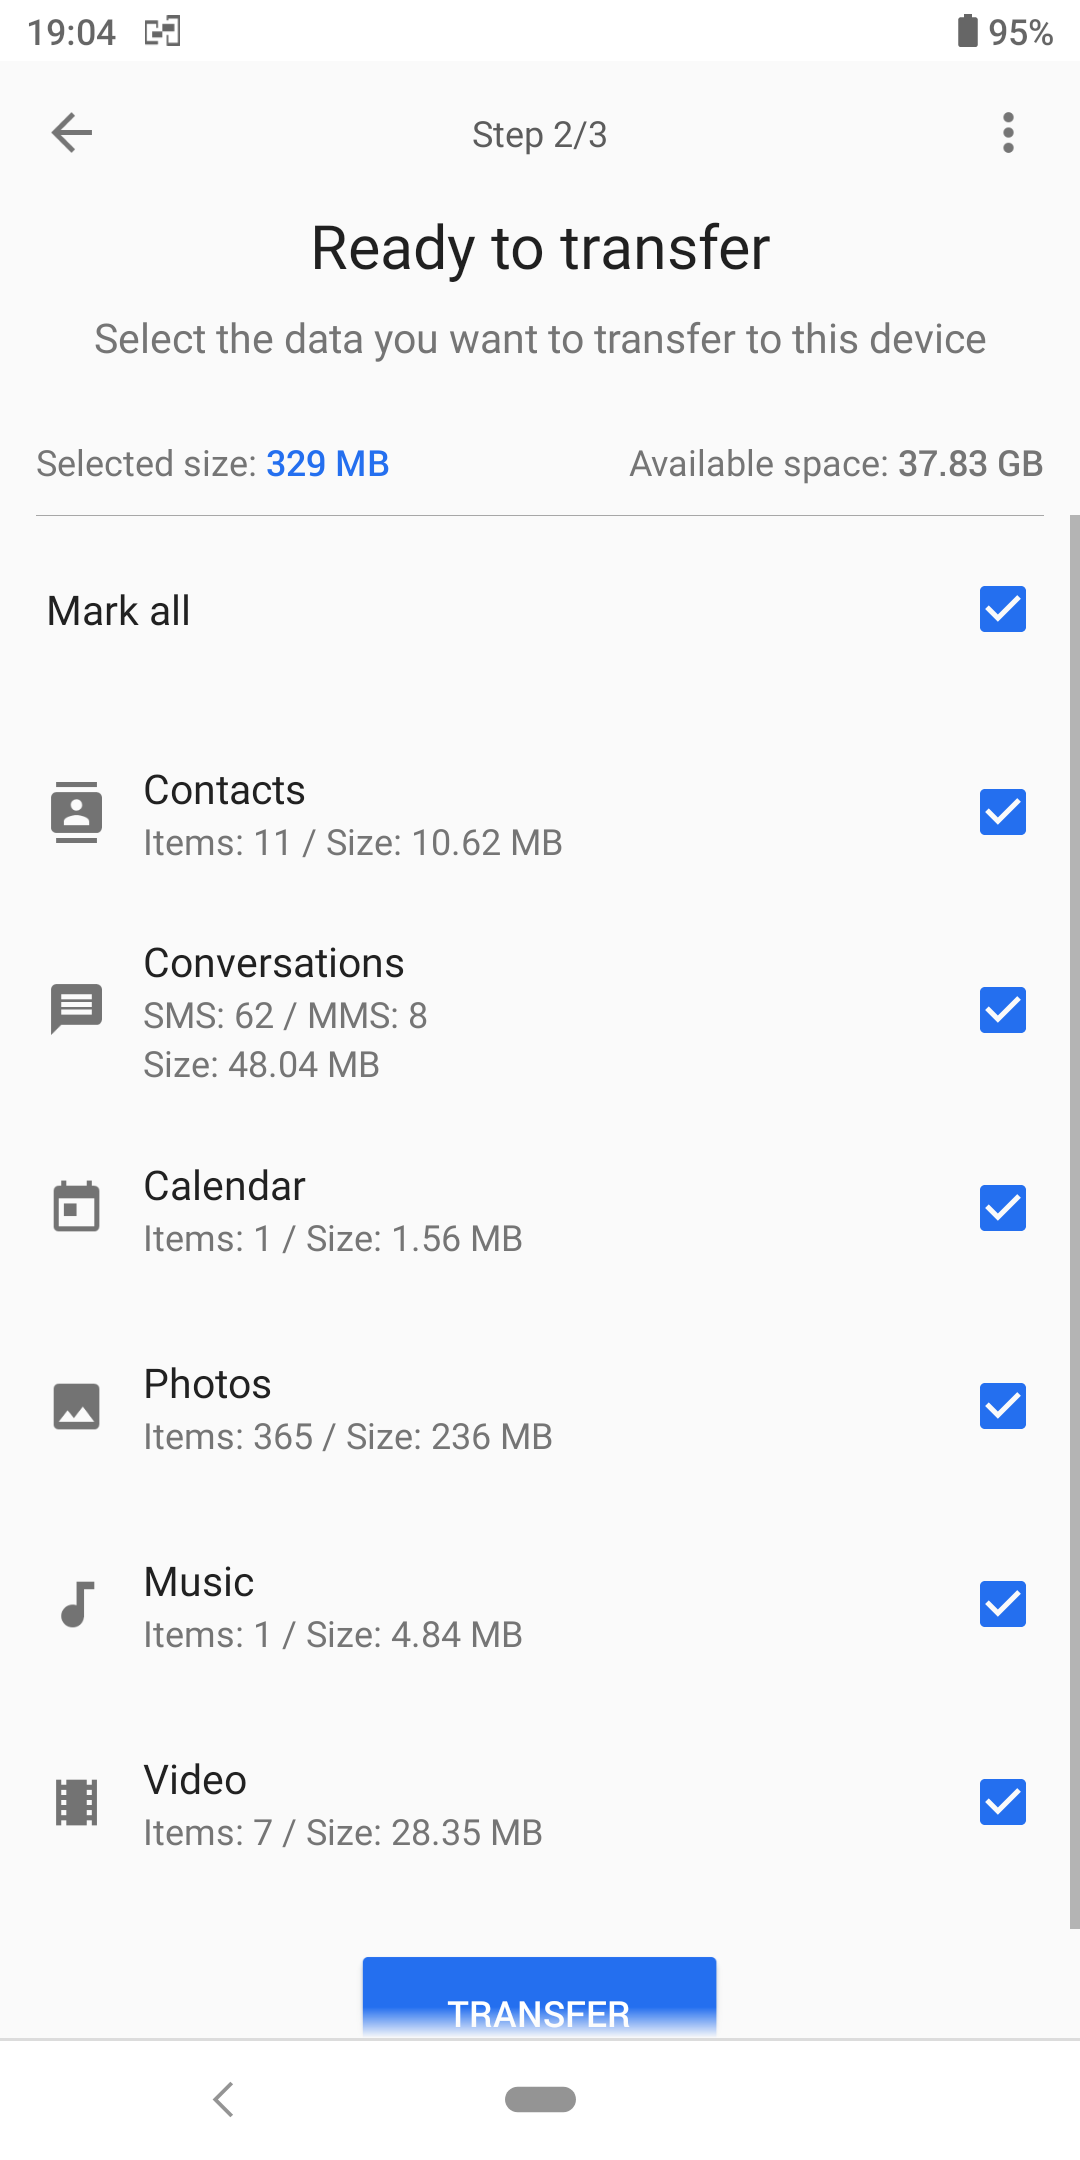Screen dimensions: 1080x2160
Task: Select the Photos row title
Action: (x=207, y=1384)
